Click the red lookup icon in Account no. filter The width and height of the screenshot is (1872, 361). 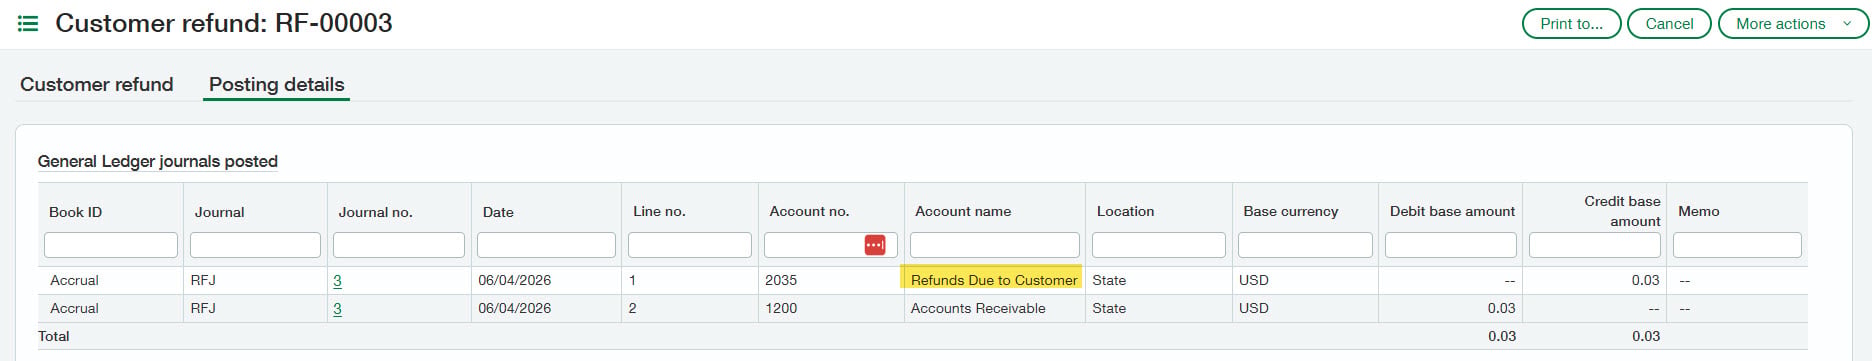875,245
